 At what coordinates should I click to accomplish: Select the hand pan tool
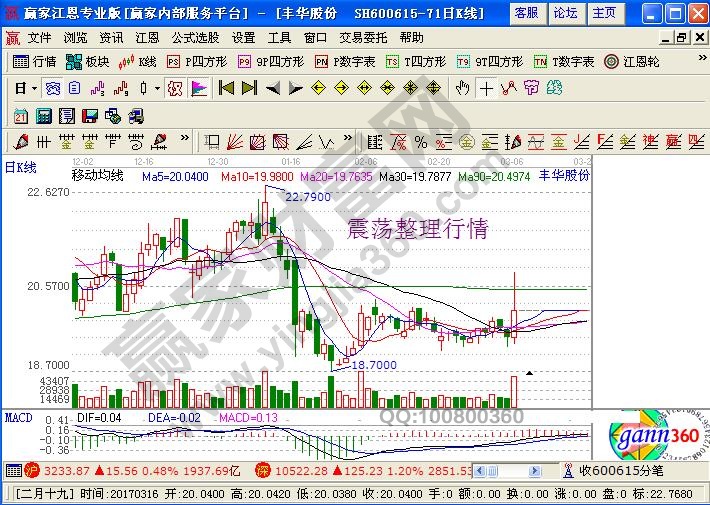462,88
